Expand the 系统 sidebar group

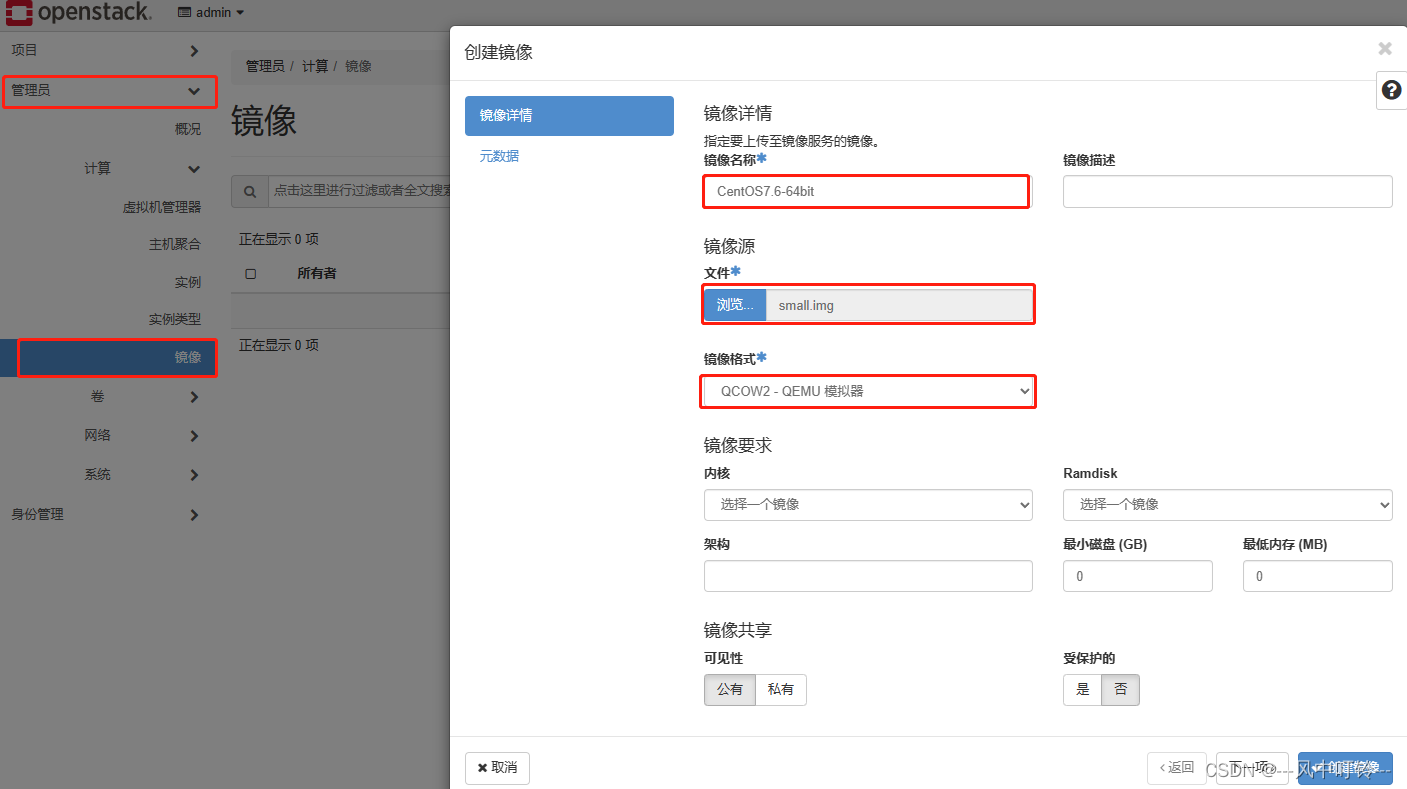tap(142, 475)
